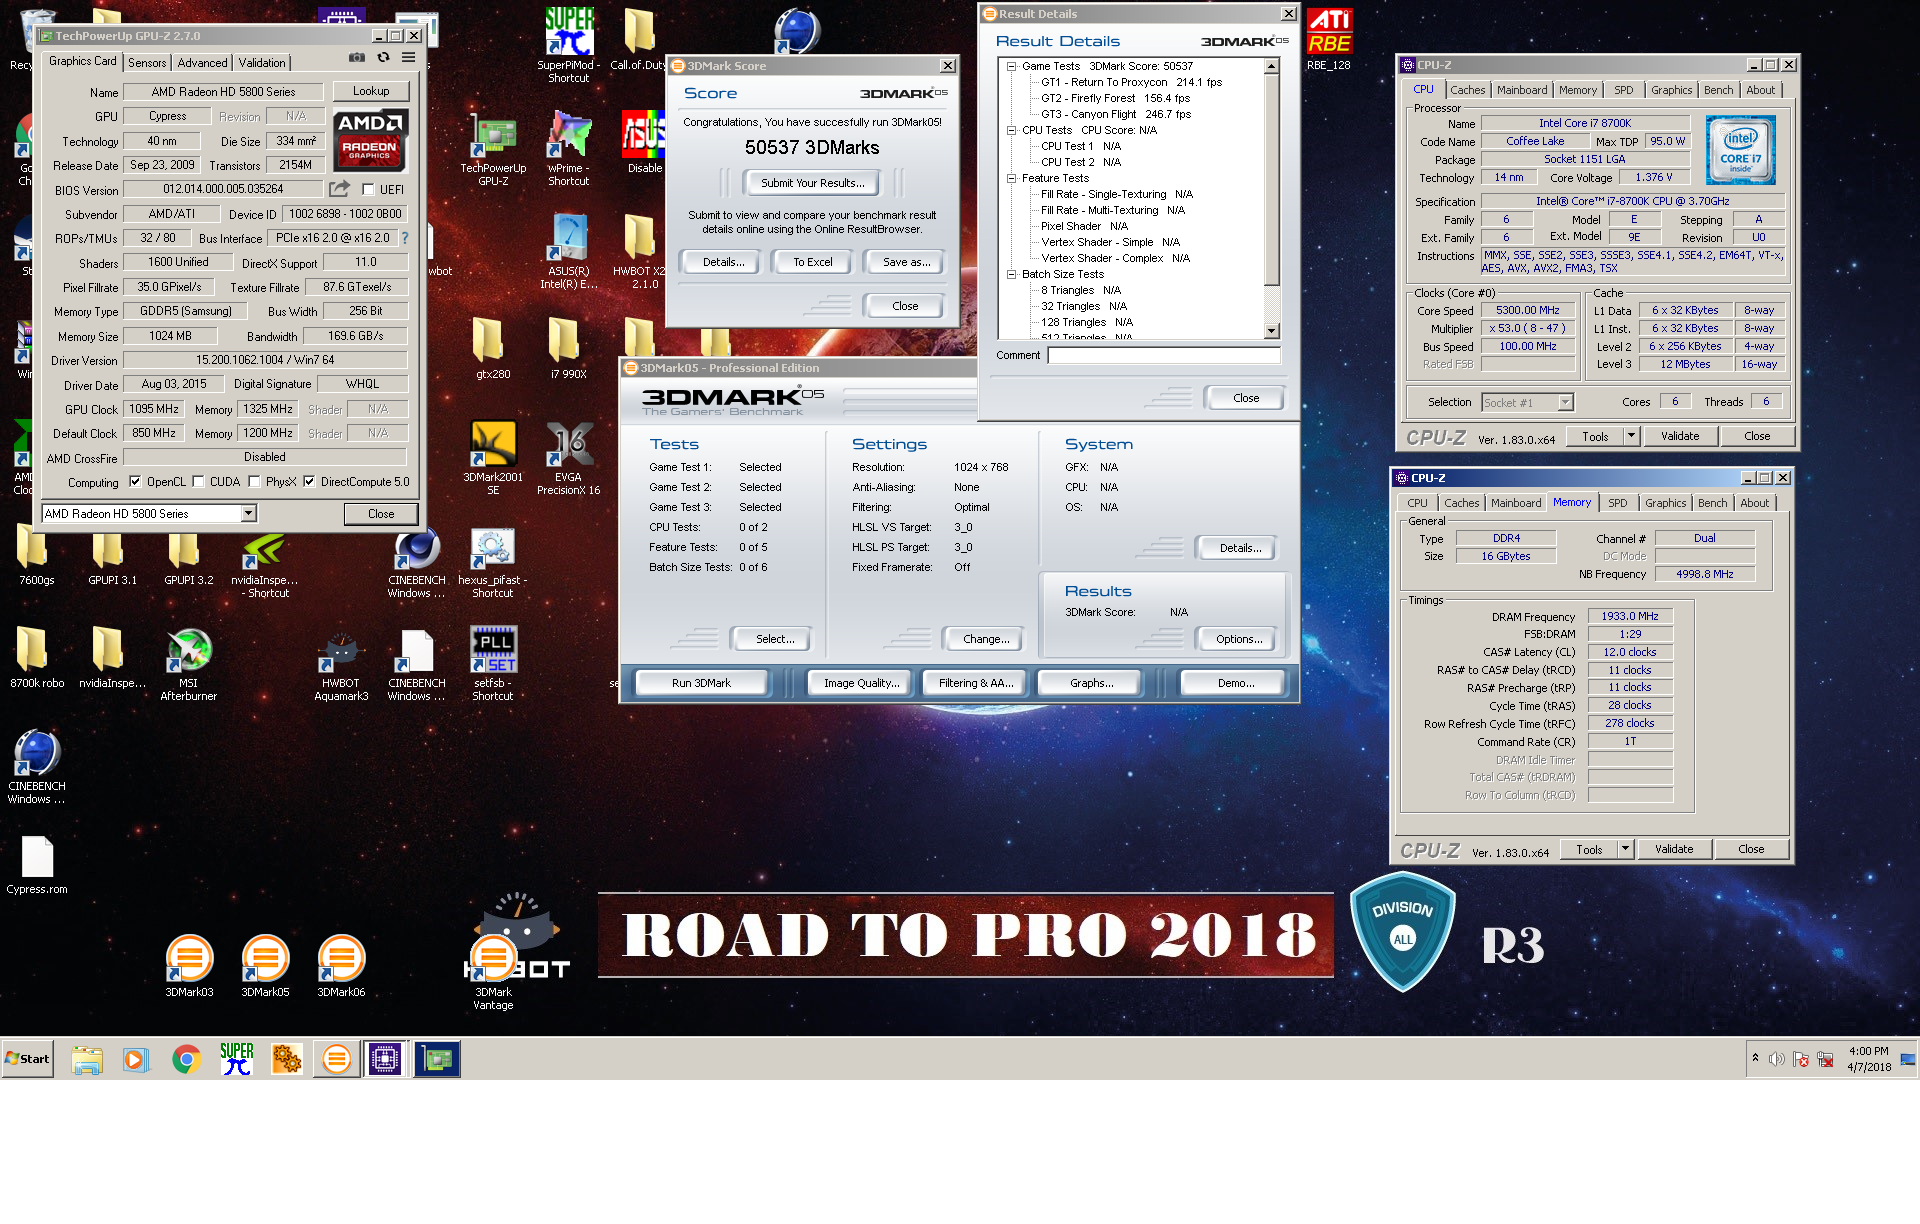Click the GPU-Z screenshot camera icon
The image size is (1920, 1224).
pos(356,58)
